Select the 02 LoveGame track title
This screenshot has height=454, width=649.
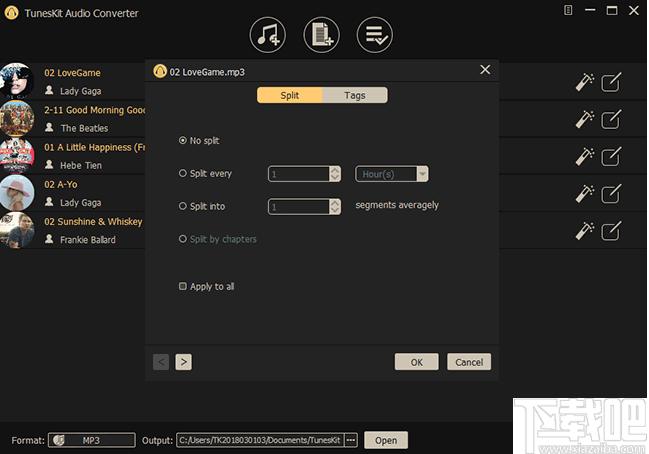72,73
